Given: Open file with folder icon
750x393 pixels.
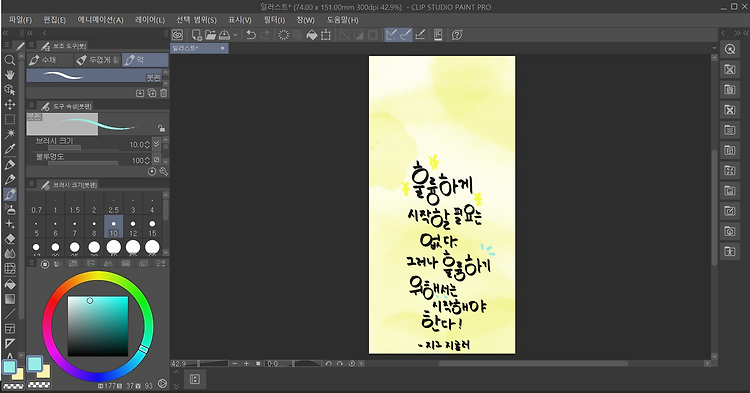Looking at the screenshot, I should click(210, 35).
